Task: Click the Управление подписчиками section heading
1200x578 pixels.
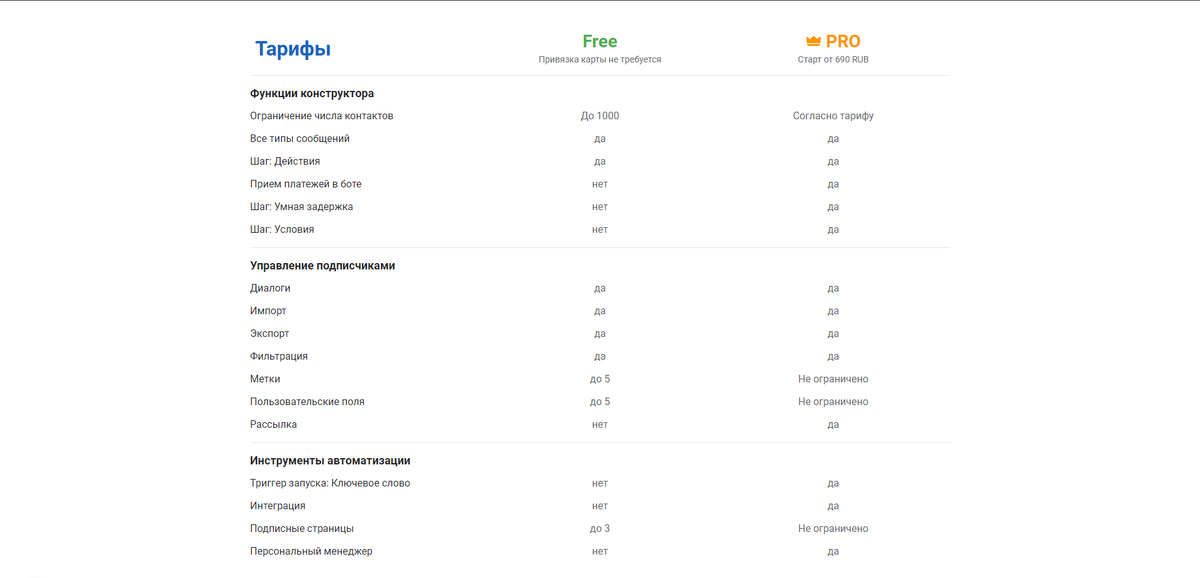Action: (323, 266)
